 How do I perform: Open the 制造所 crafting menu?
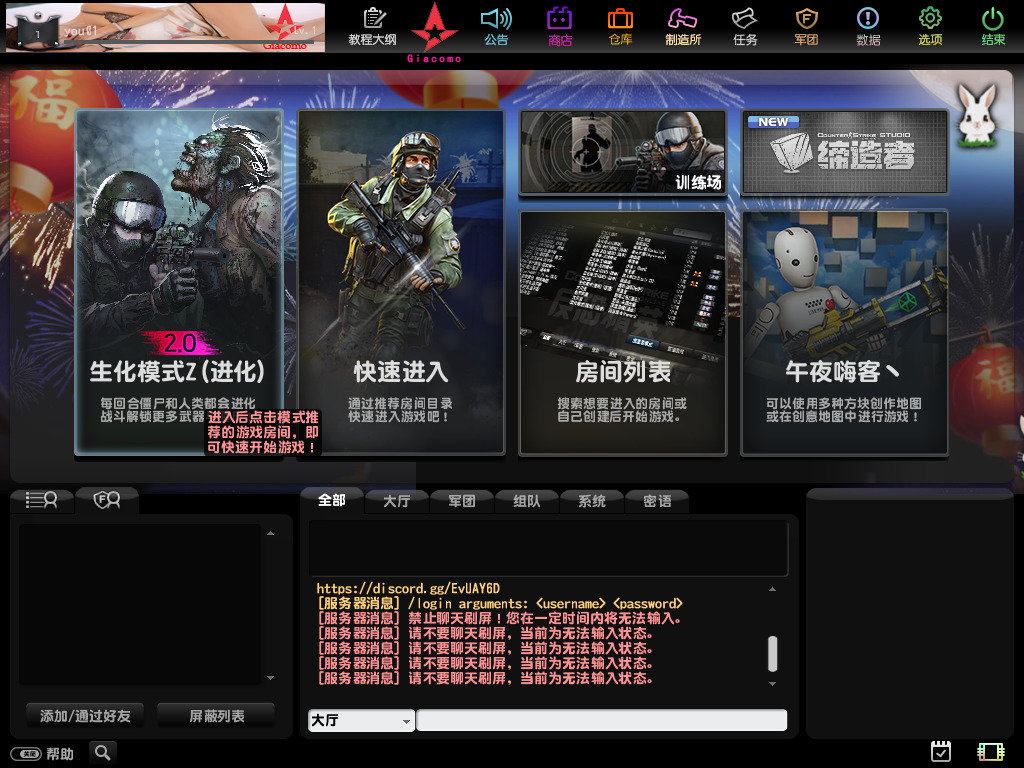point(682,25)
